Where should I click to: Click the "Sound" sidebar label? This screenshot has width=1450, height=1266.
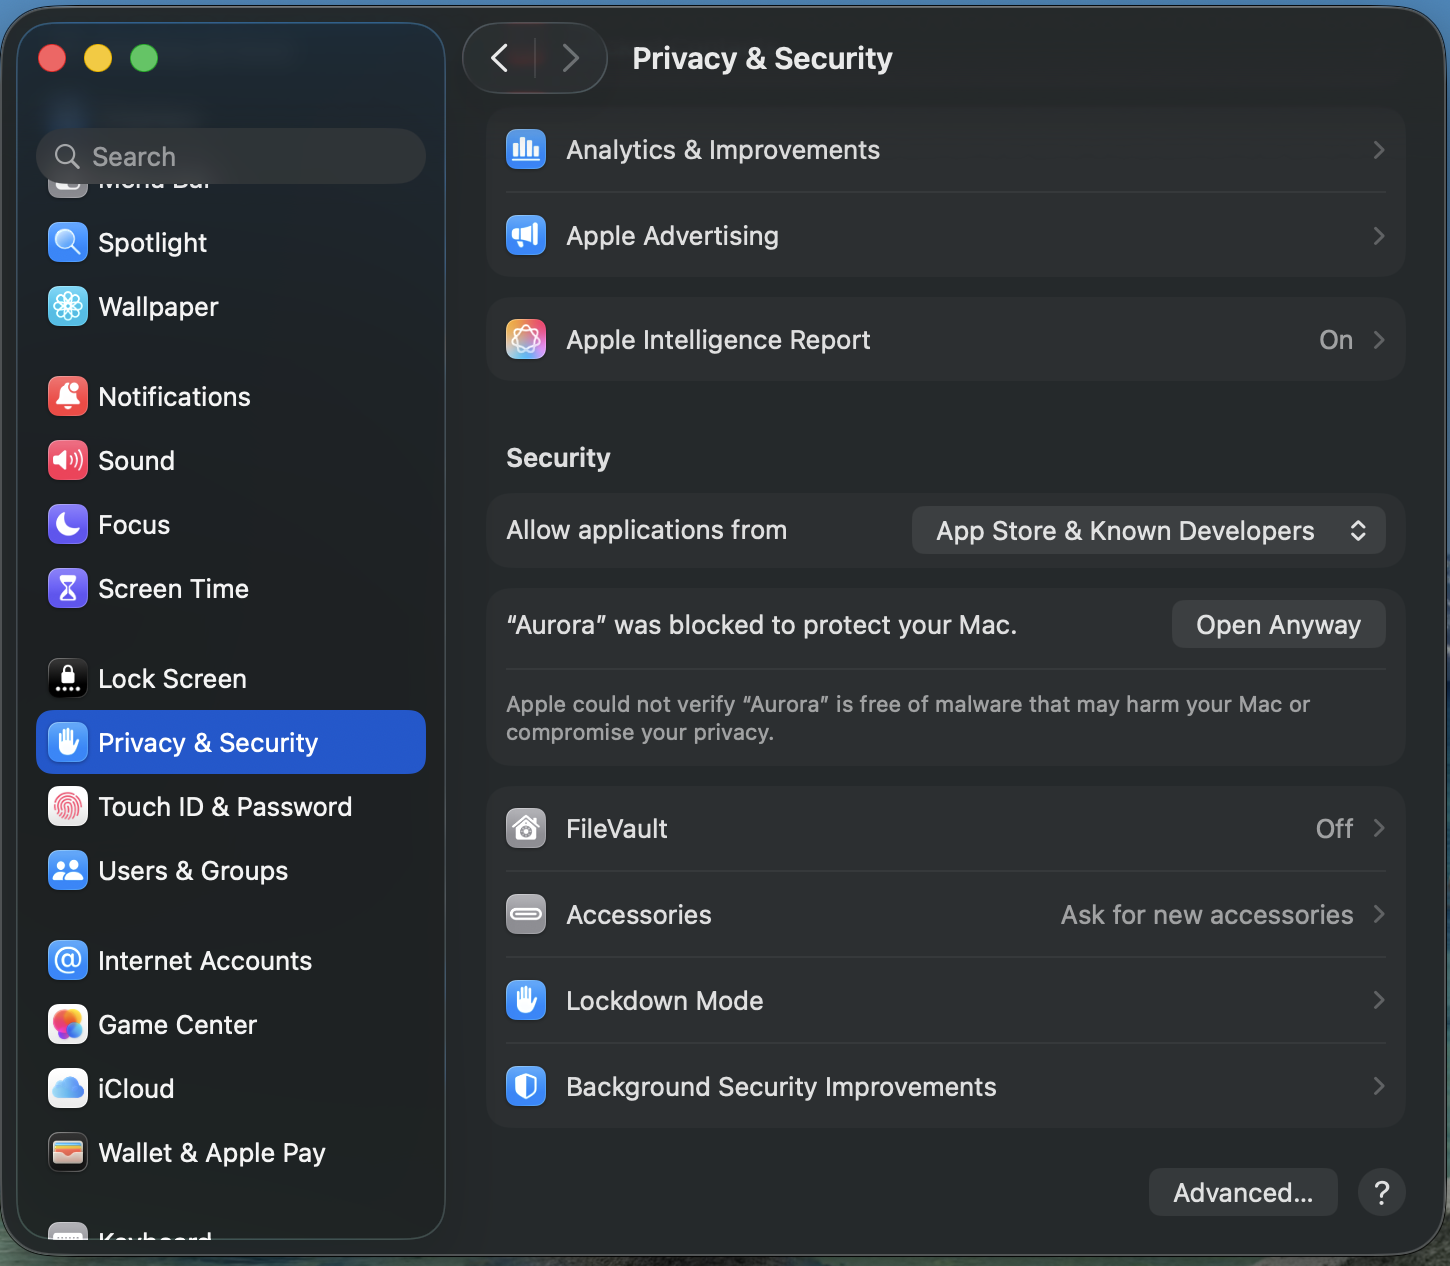(136, 461)
